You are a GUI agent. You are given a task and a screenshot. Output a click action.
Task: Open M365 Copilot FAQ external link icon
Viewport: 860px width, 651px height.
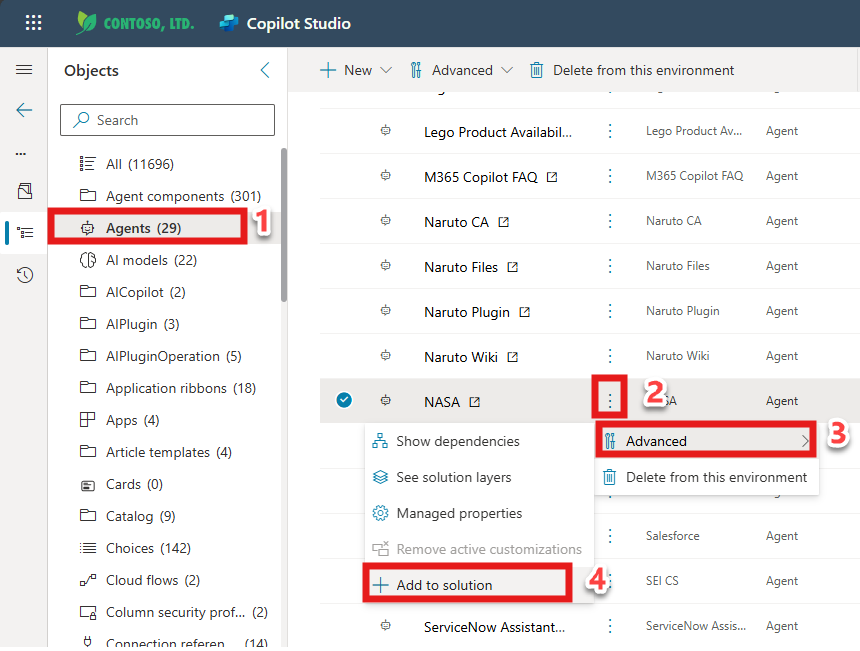coord(552,177)
